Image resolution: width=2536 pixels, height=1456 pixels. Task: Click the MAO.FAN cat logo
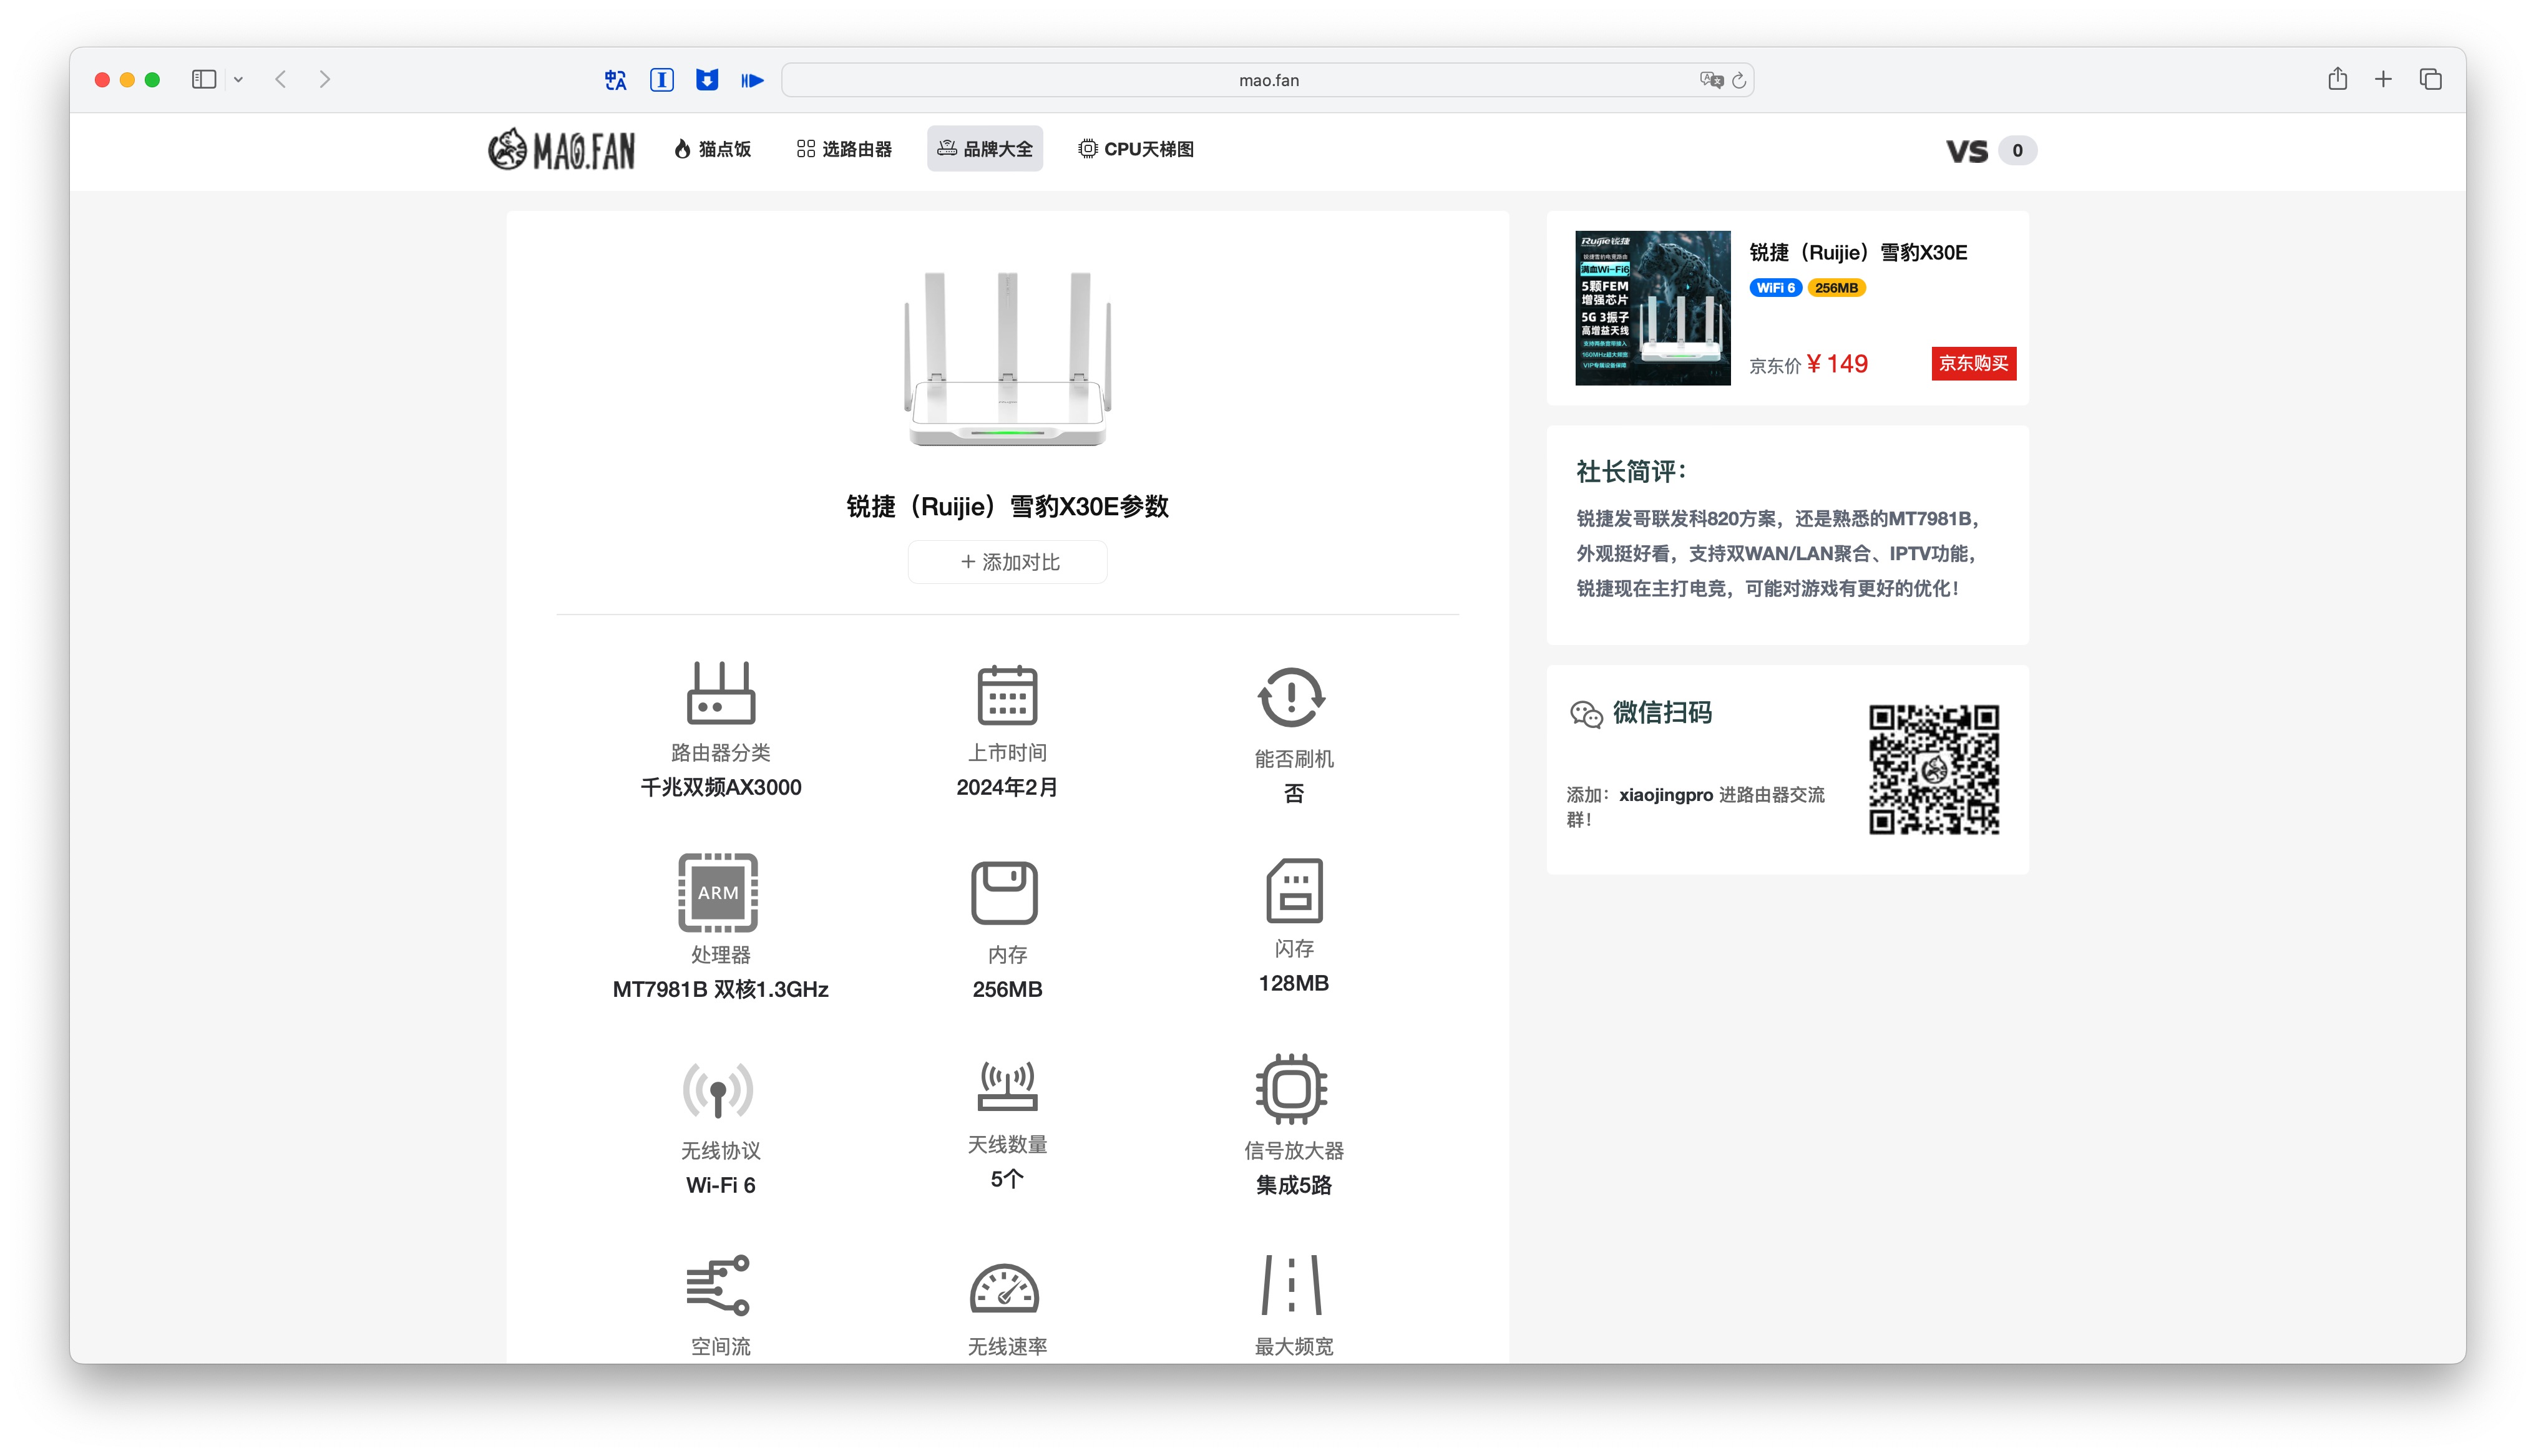click(x=561, y=149)
